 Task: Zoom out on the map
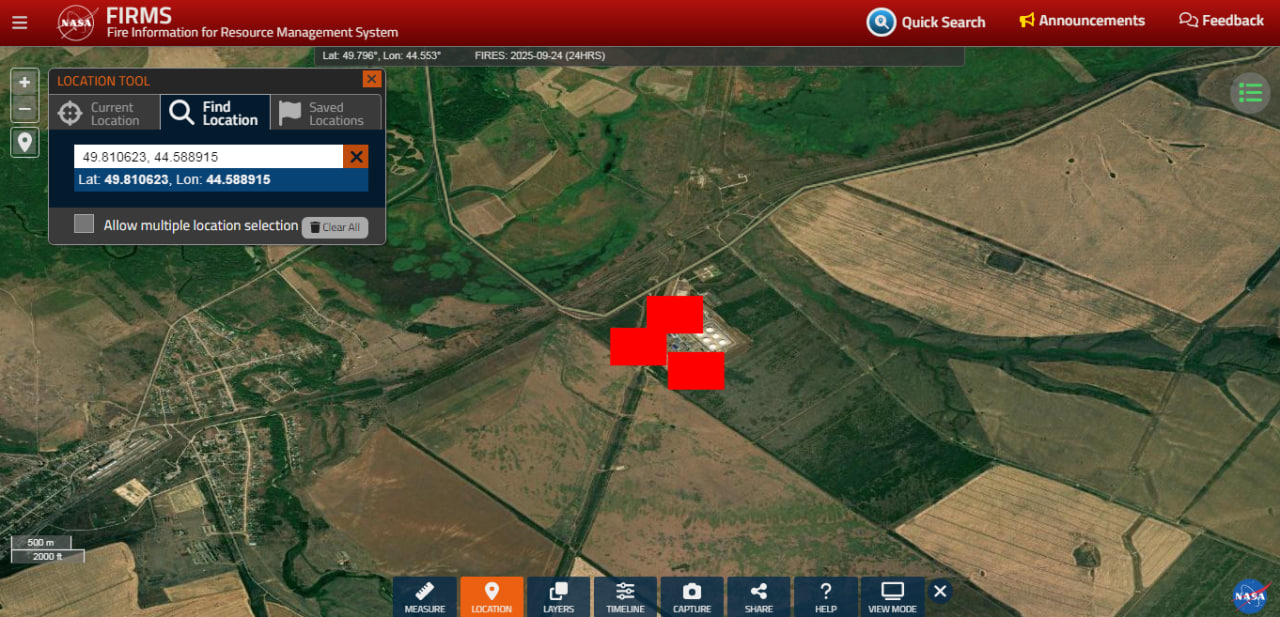[25, 109]
